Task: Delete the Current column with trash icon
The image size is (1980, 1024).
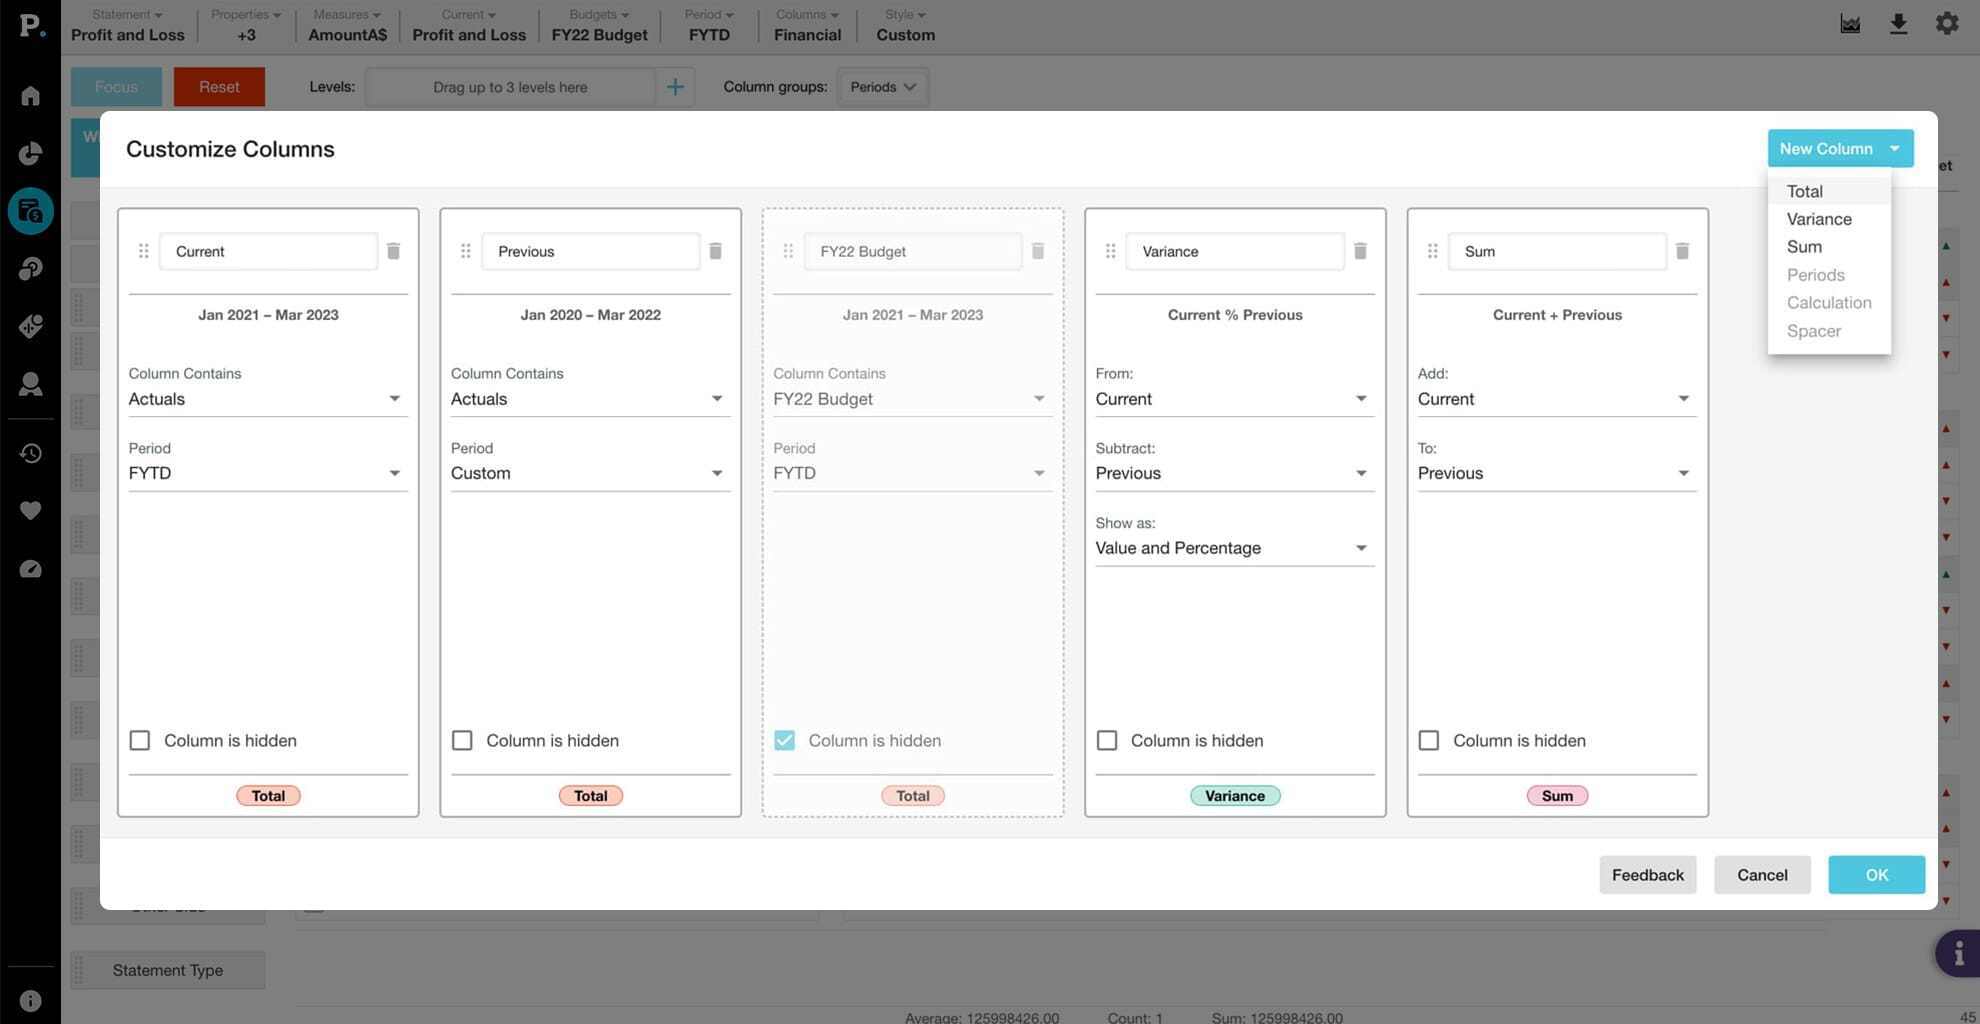Action: [x=393, y=251]
